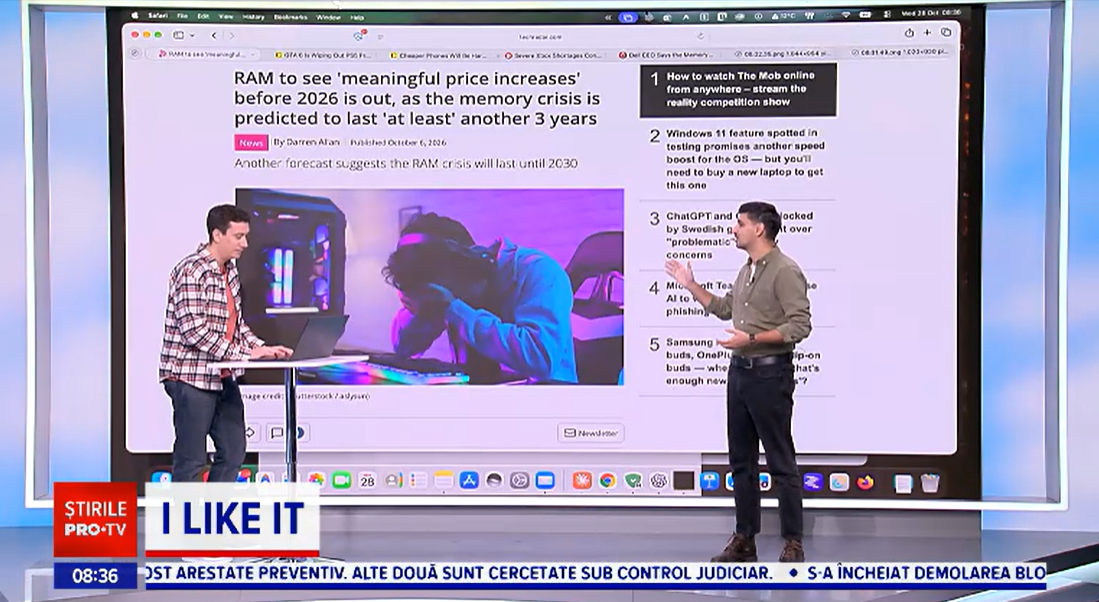Screen dimensions: 1099x602
Task: Open the Sidebar toggle icon
Action: click(x=179, y=35)
